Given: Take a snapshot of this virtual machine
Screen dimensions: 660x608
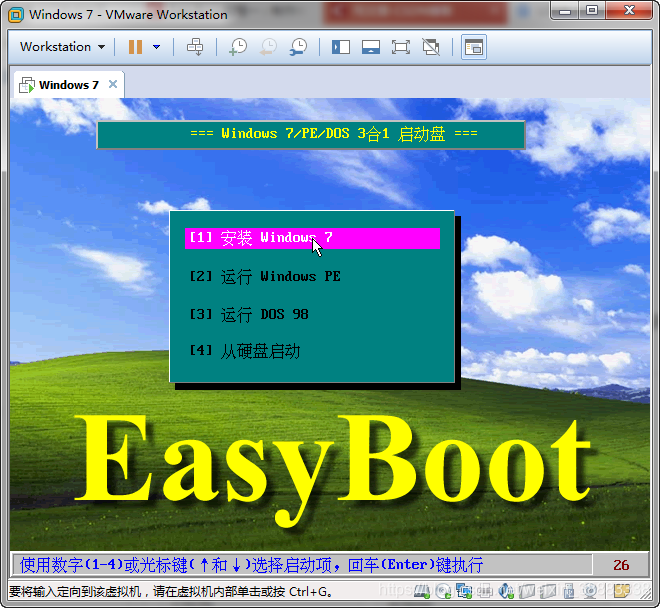Looking at the screenshot, I should [x=238, y=47].
